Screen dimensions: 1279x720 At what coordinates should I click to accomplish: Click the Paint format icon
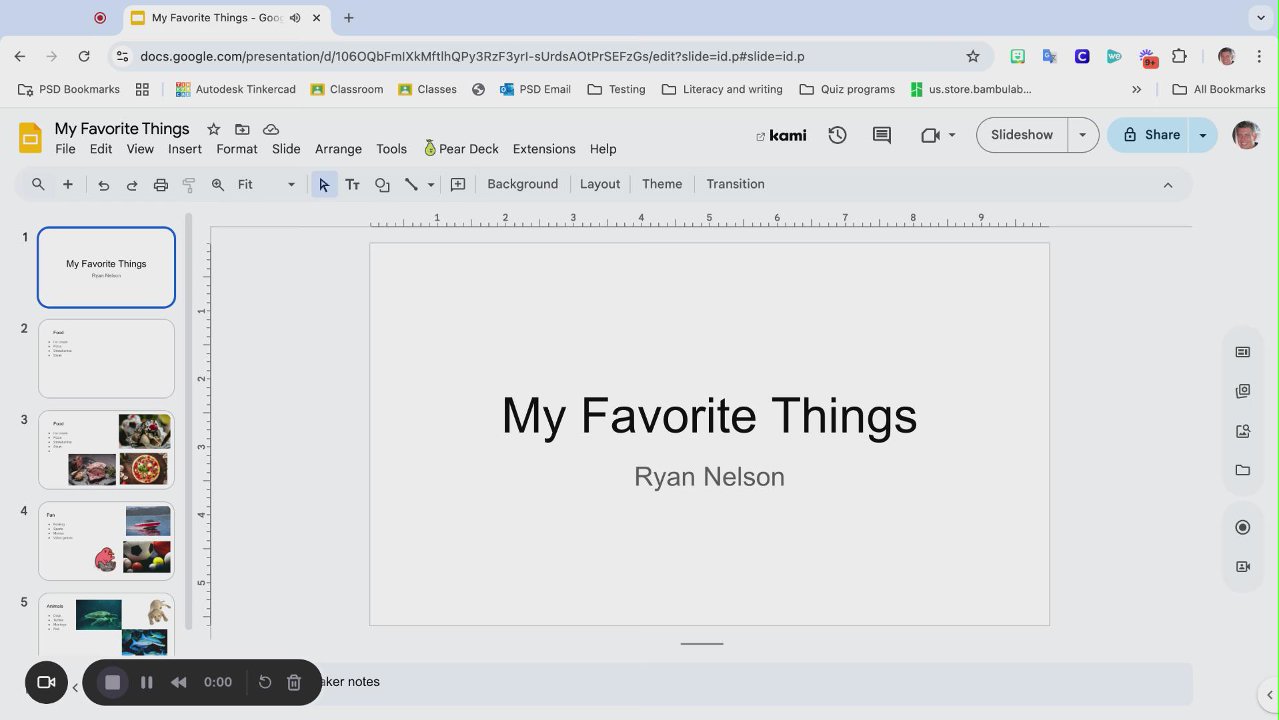coord(189,184)
